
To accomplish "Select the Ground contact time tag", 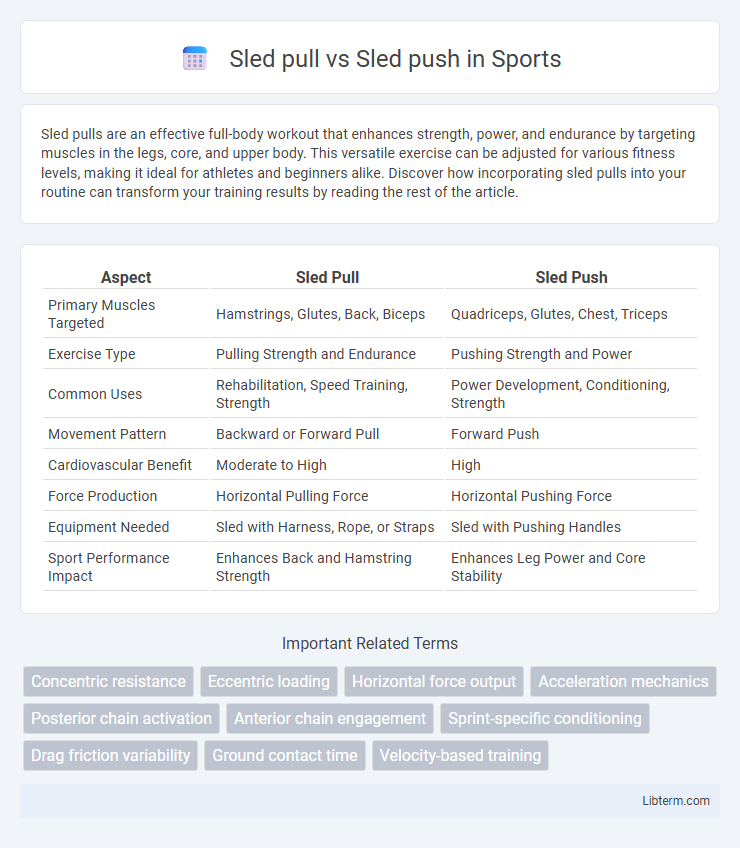I will 285,755.
